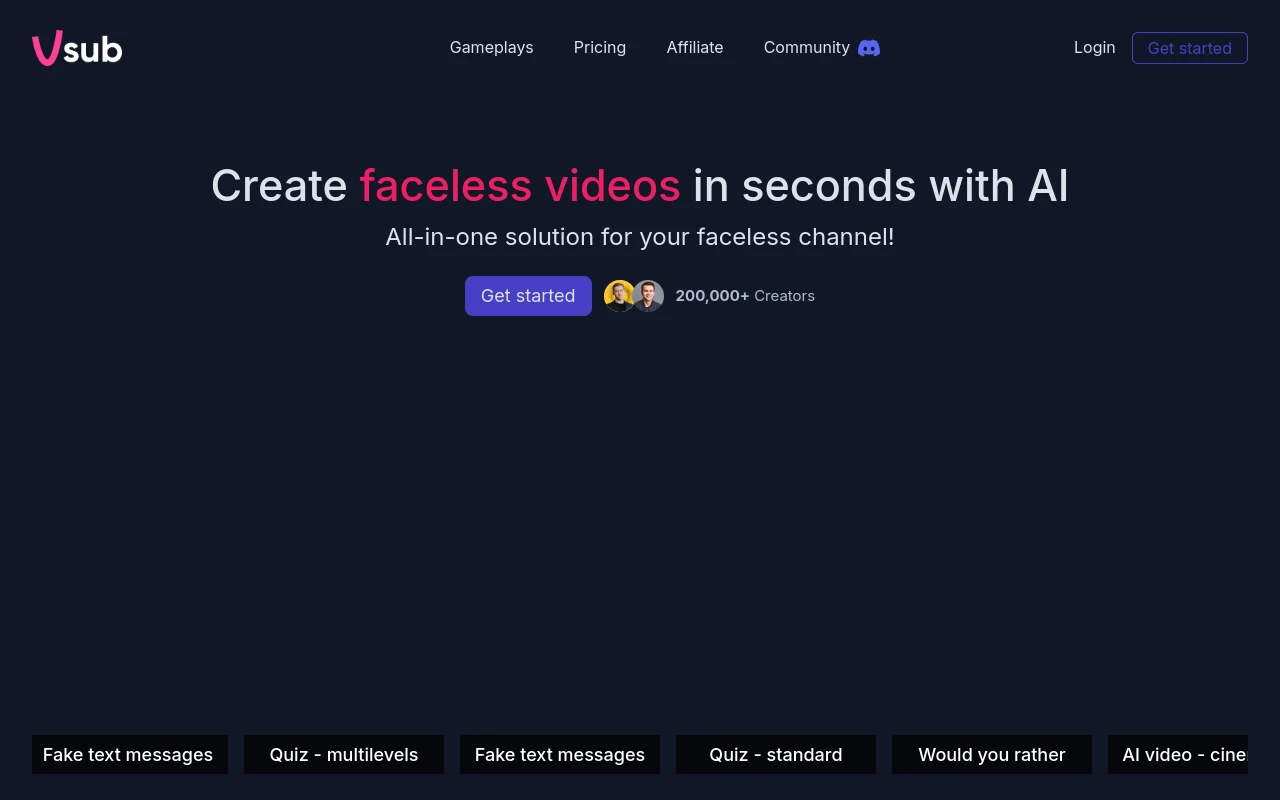This screenshot has height=800, width=1280.
Task: Click the Login link
Action: click(1094, 47)
